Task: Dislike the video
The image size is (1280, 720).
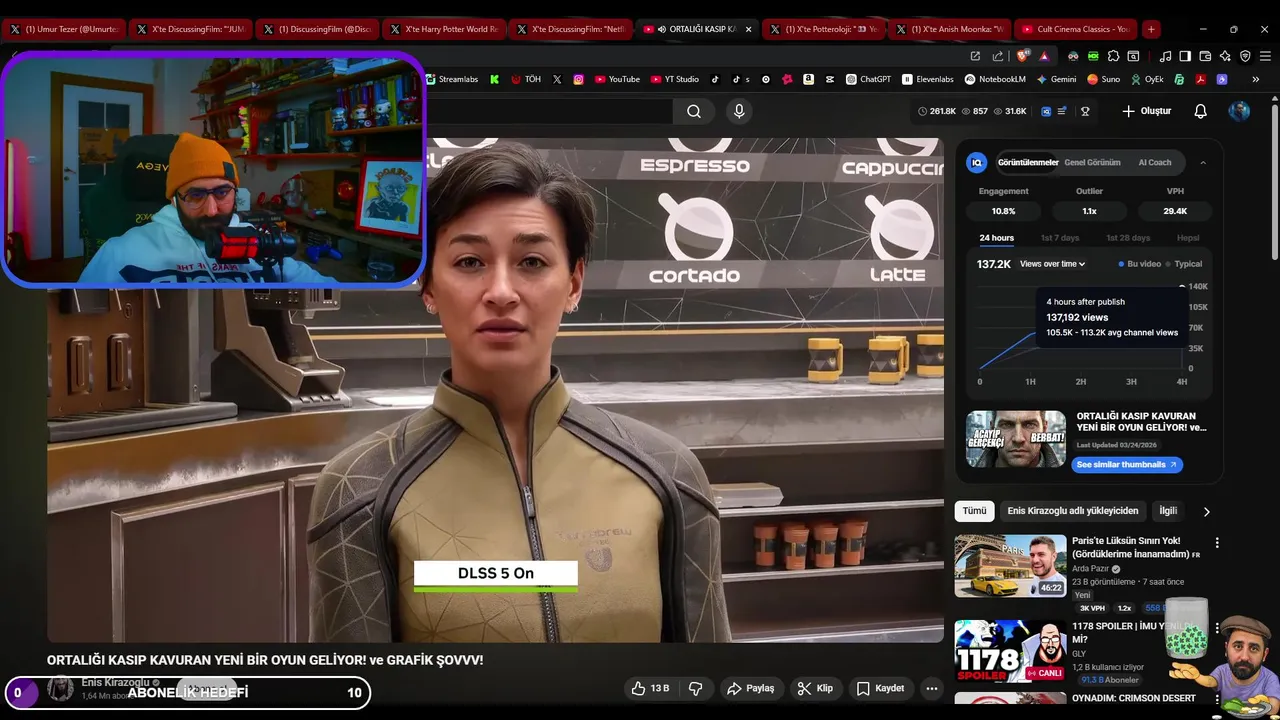Action: tap(695, 688)
